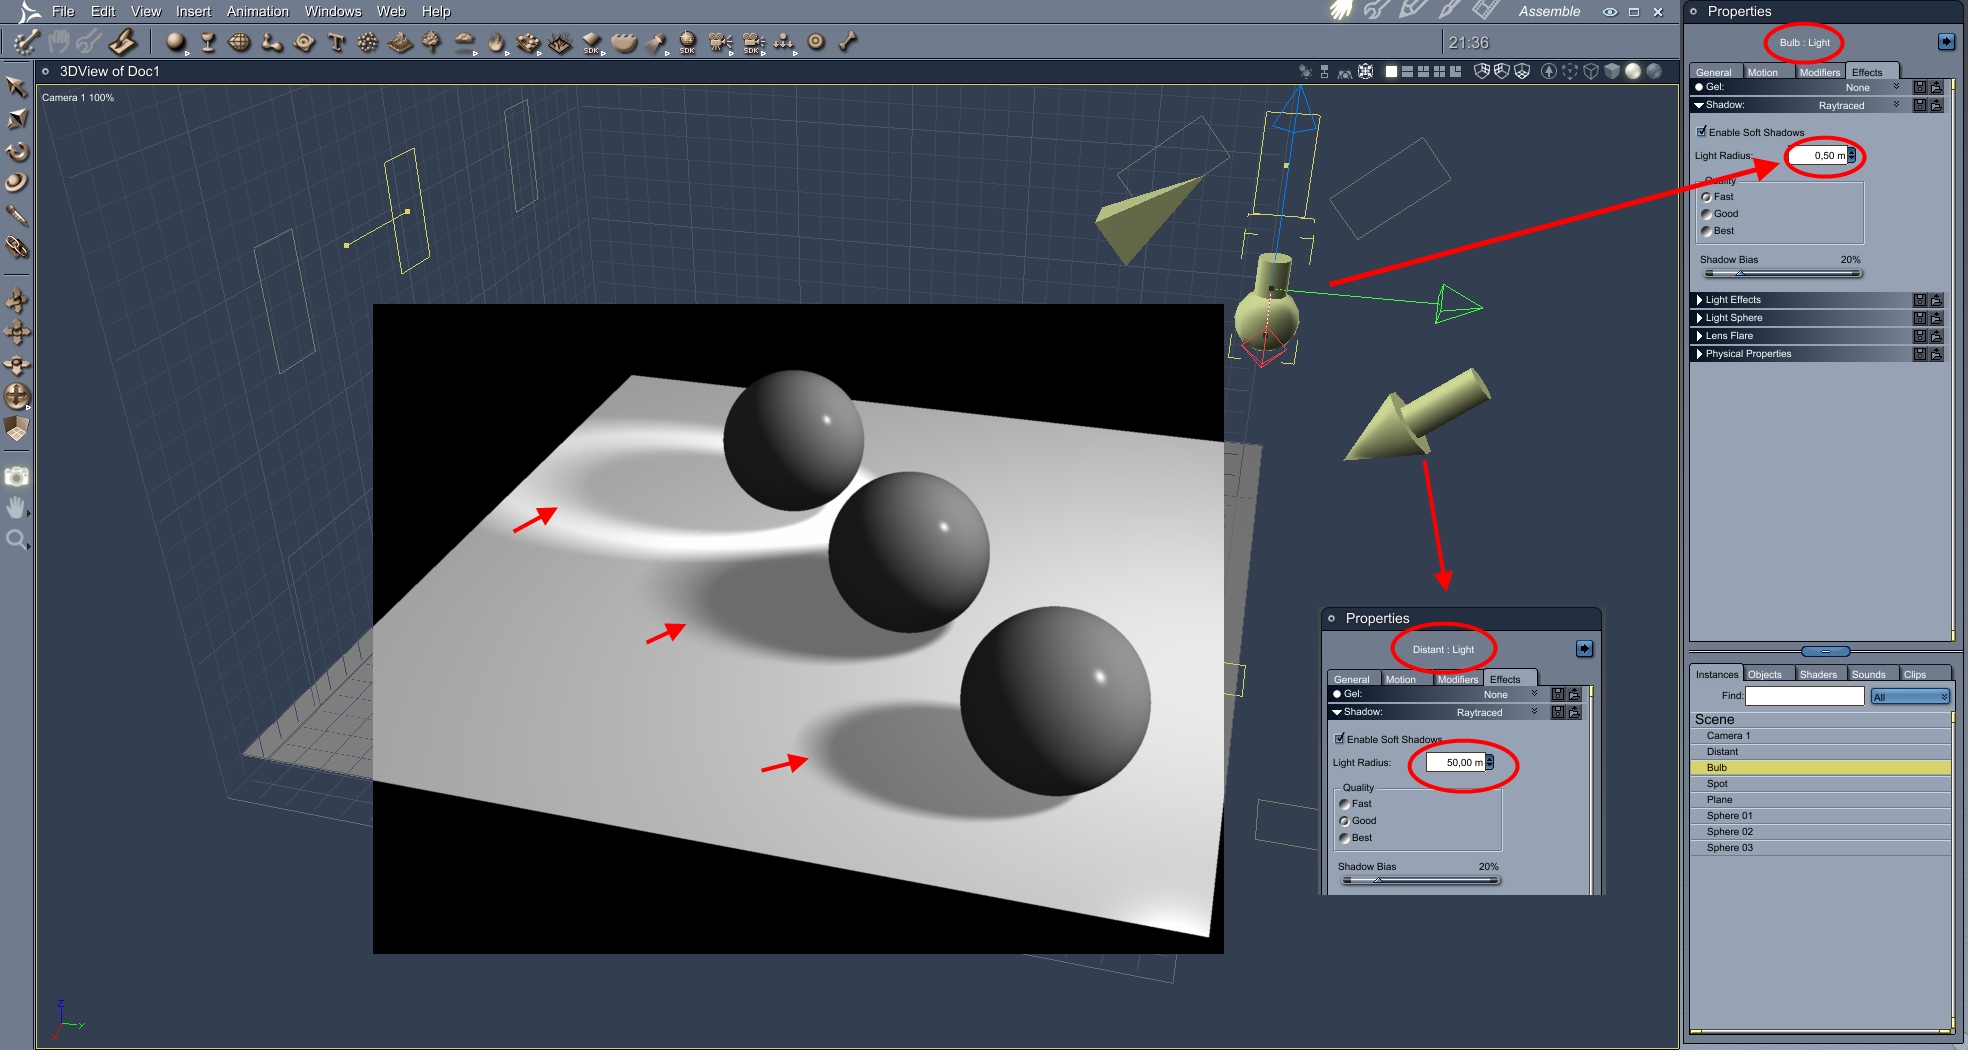This screenshot has width=1968, height=1050.
Task: Insert a plant using the tree icon
Action: [432, 42]
